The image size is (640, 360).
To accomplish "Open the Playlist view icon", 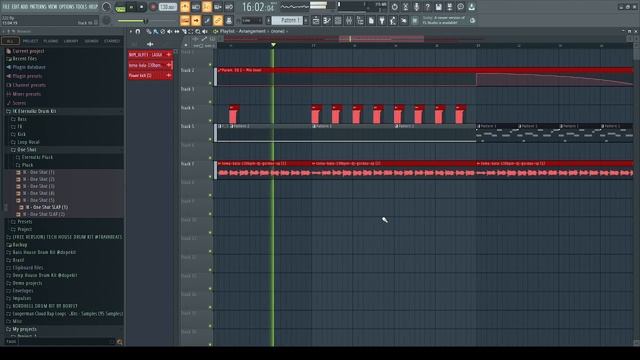I will pyautogui.click(x=316, y=20).
